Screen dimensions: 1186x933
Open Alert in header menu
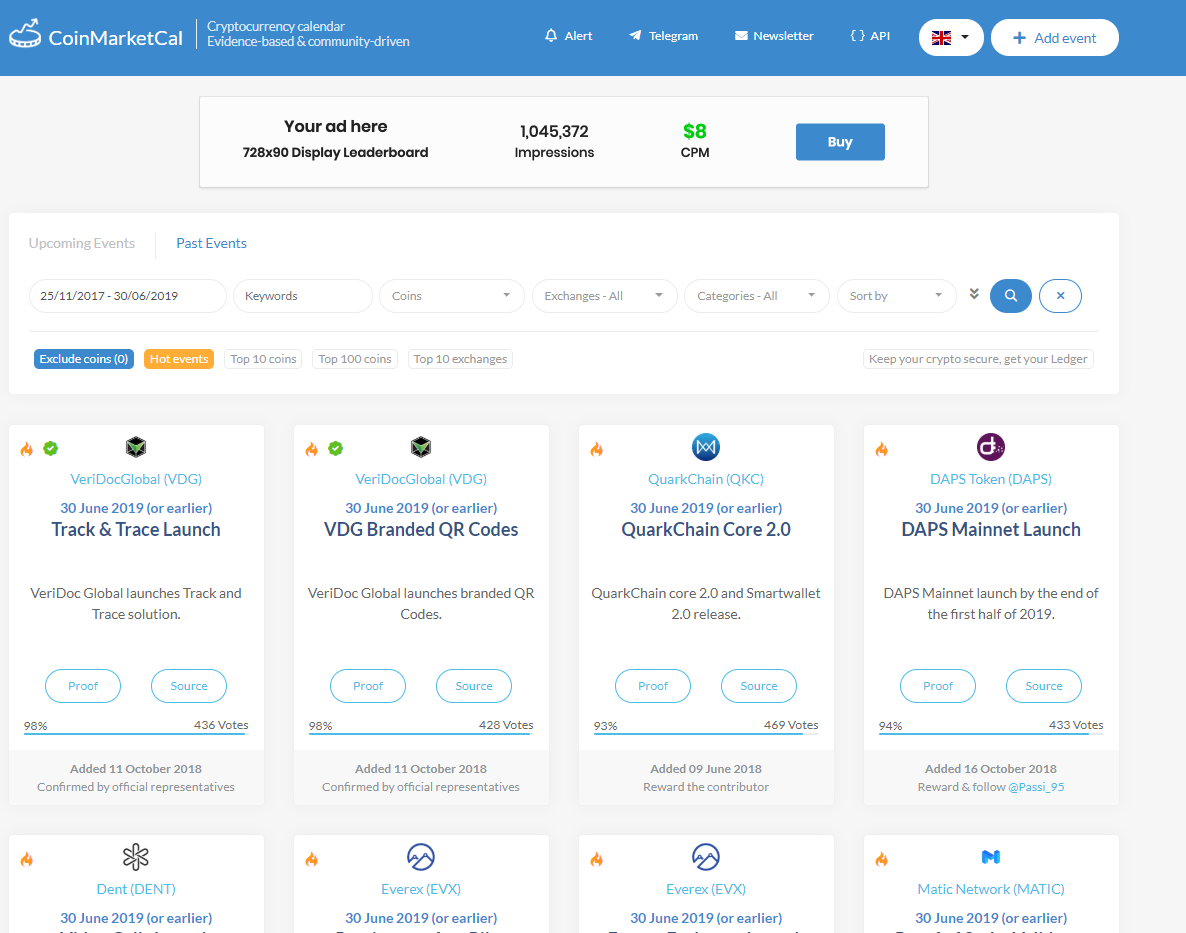click(569, 36)
